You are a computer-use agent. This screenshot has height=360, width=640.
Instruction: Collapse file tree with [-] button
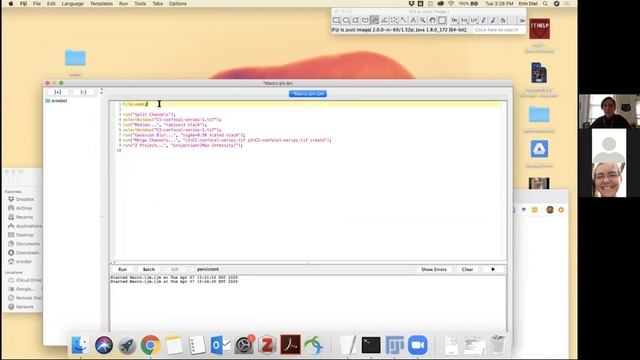[x=83, y=92]
